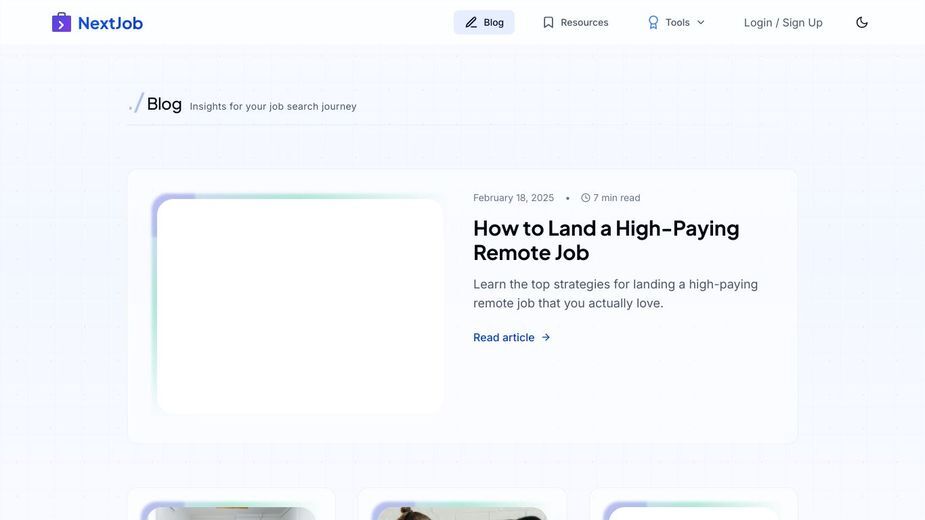Open the Tools menu

pyautogui.click(x=676, y=22)
